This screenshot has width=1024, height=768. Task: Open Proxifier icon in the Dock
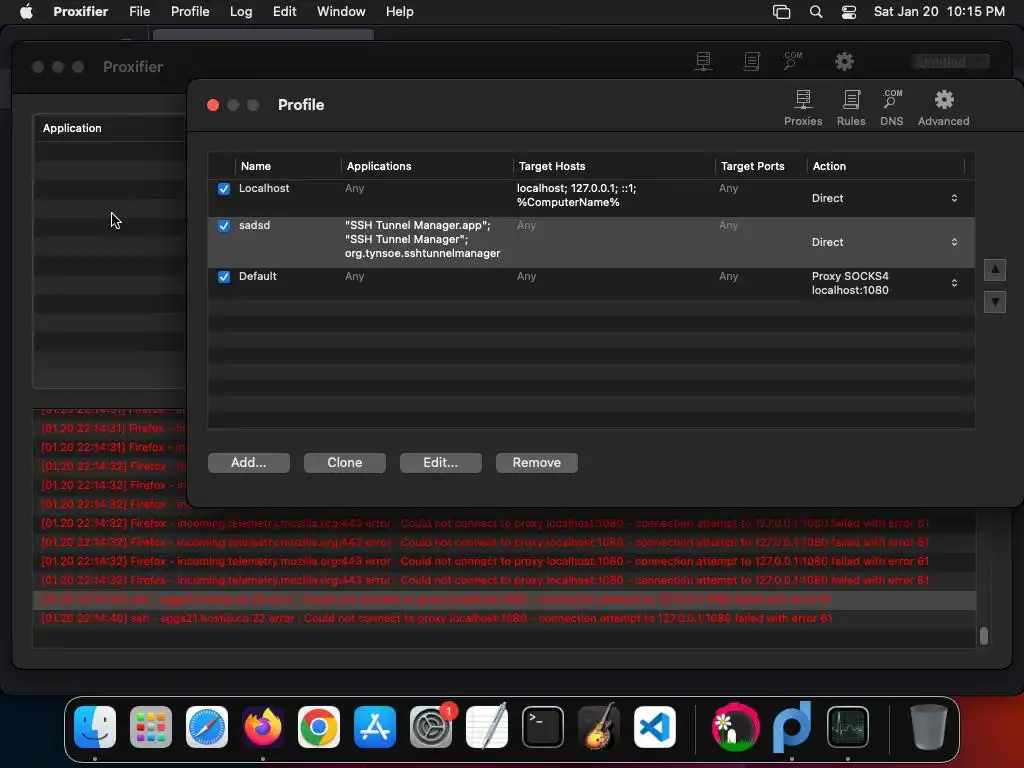coord(792,727)
